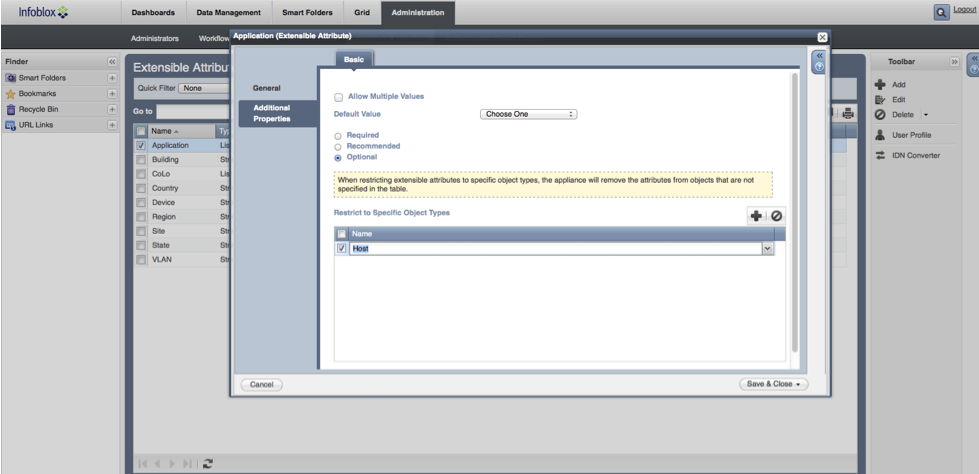Enable Allow Multiple Values checkbox
This screenshot has width=979, height=474.
tap(338, 97)
